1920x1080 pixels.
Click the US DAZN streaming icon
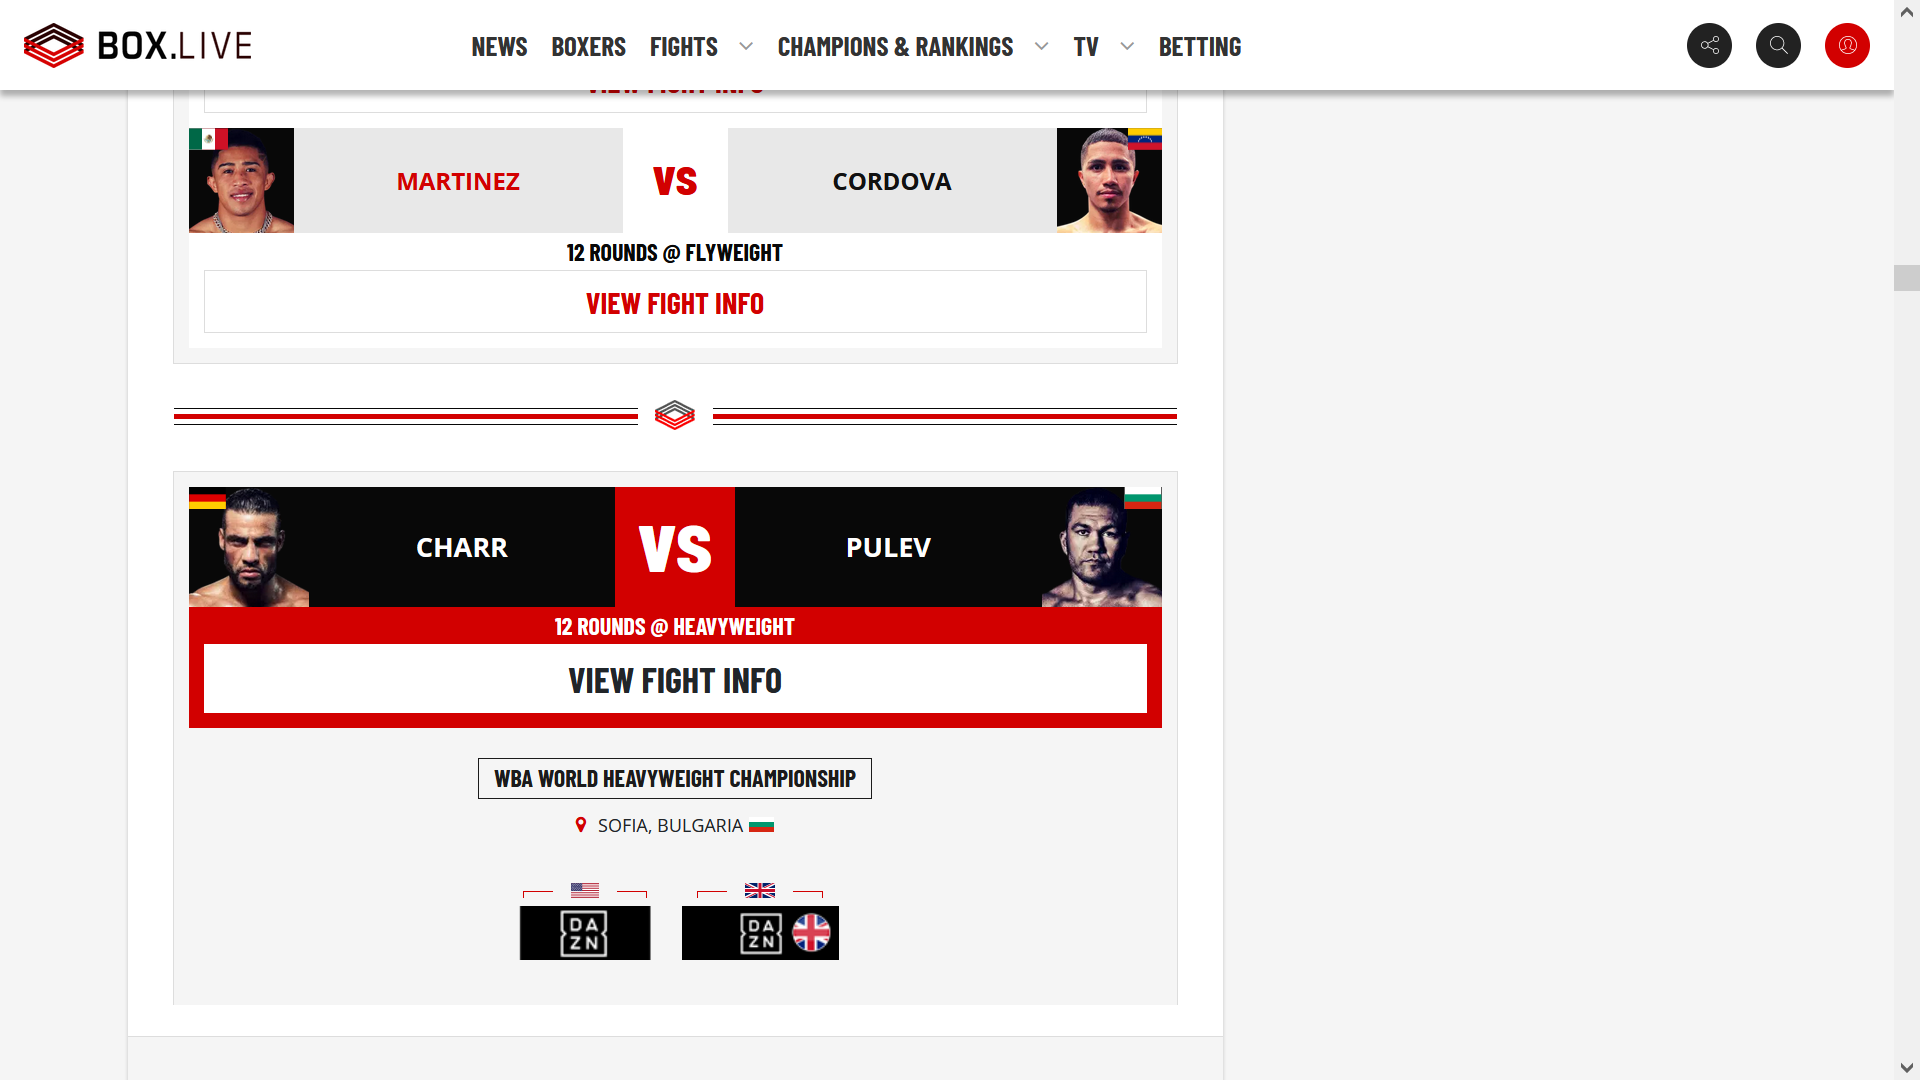coord(584,932)
